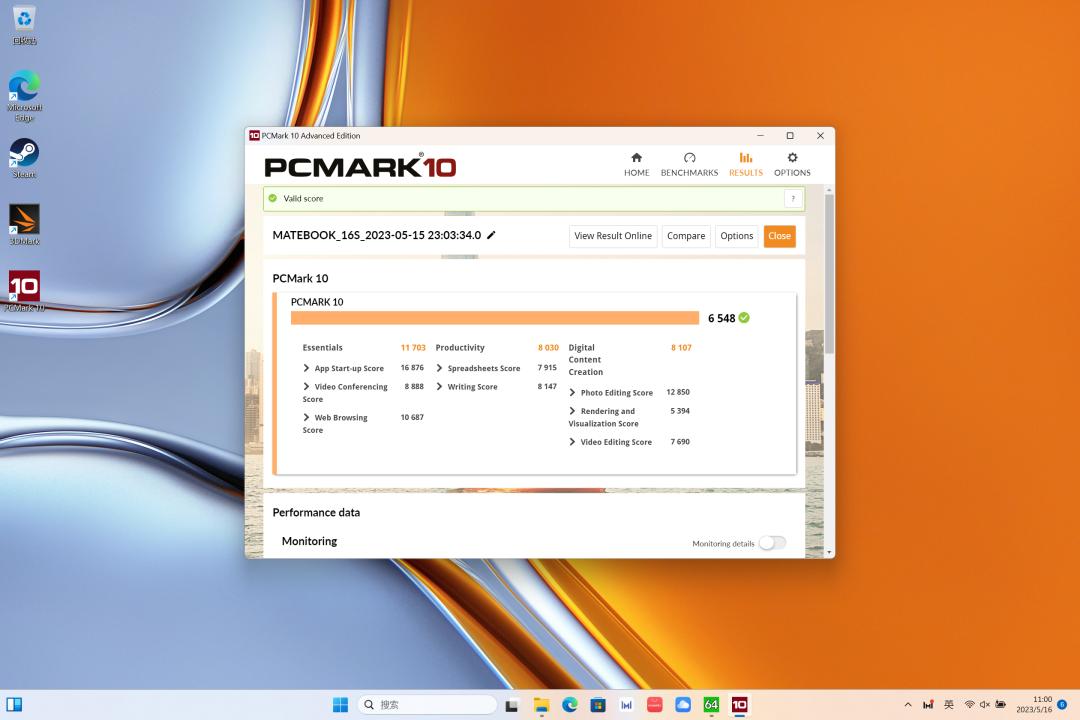The width and height of the screenshot is (1080, 720).
Task: Open PCMark 10 from the taskbar
Action: pyautogui.click(x=740, y=705)
